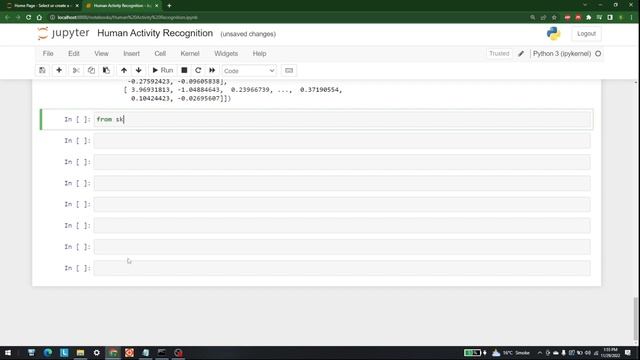The image size is (640, 360).
Task: Click the kernel idle circle indicator
Action: [598, 53]
